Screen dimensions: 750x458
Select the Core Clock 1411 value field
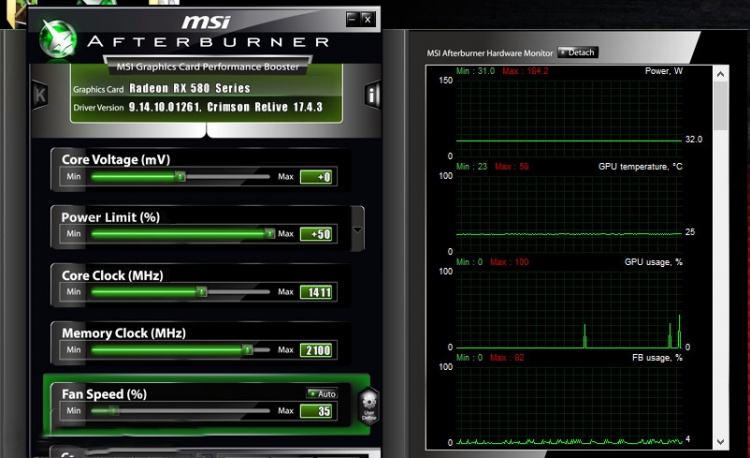tap(316, 292)
